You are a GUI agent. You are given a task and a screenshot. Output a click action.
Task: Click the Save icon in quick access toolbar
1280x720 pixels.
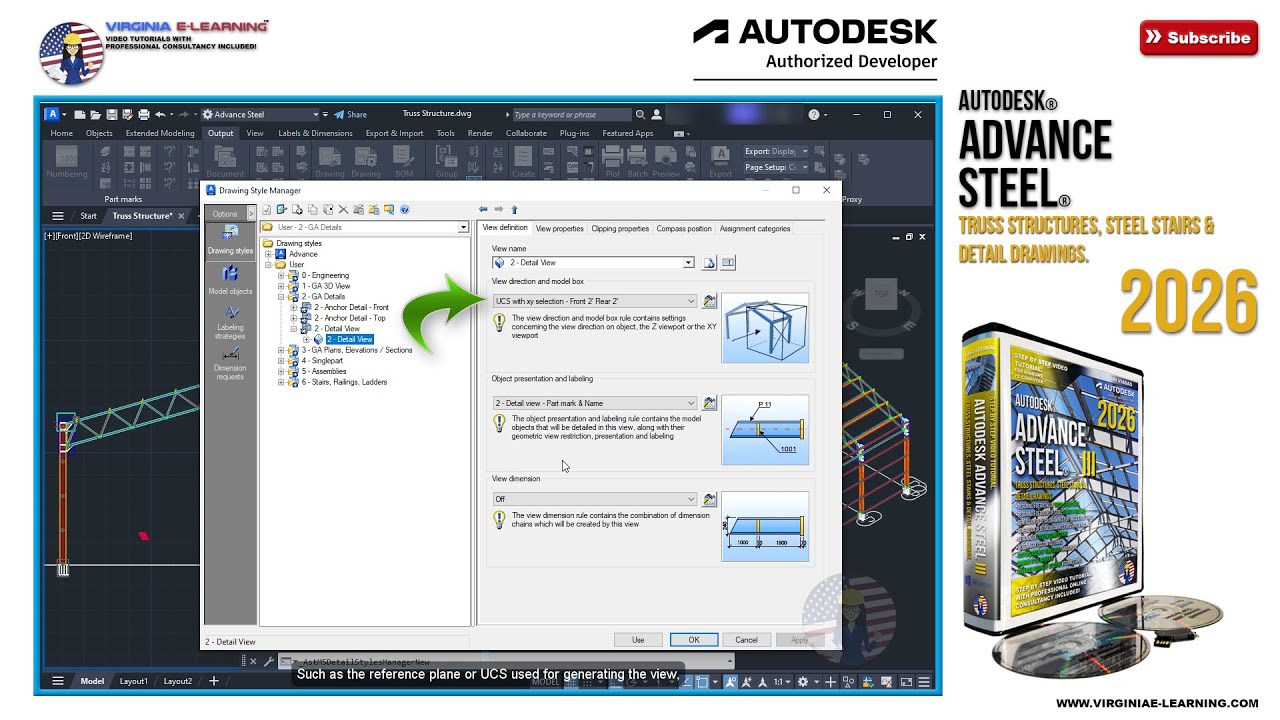pos(112,114)
